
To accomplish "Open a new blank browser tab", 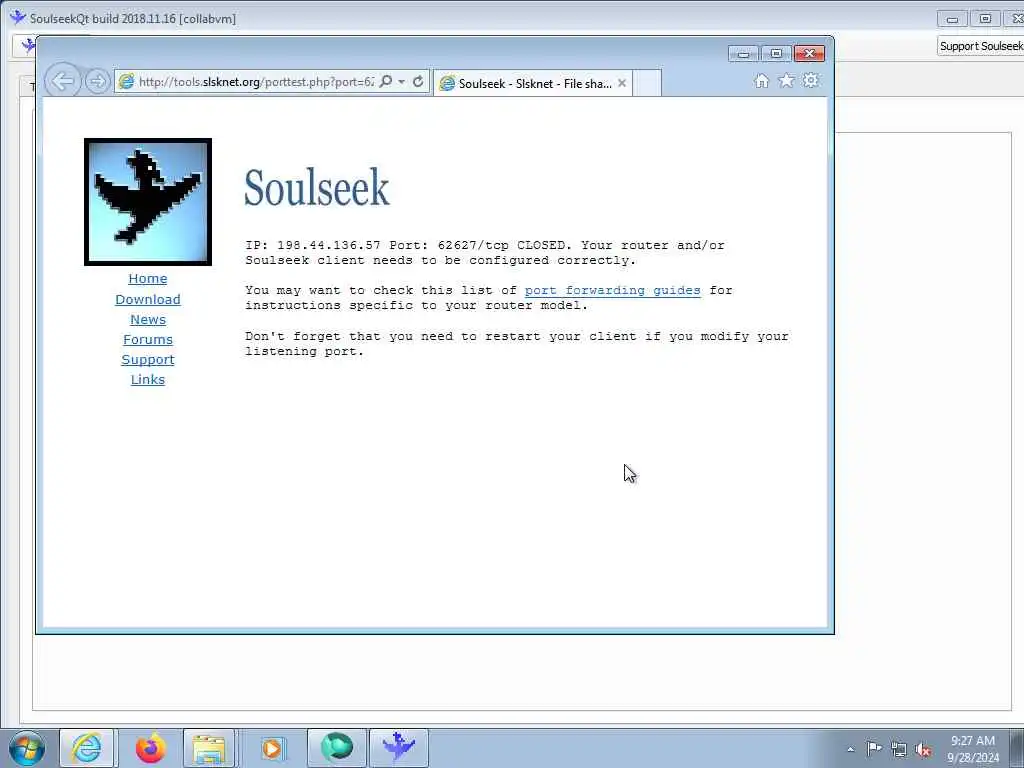I will pyautogui.click(x=647, y=84).
